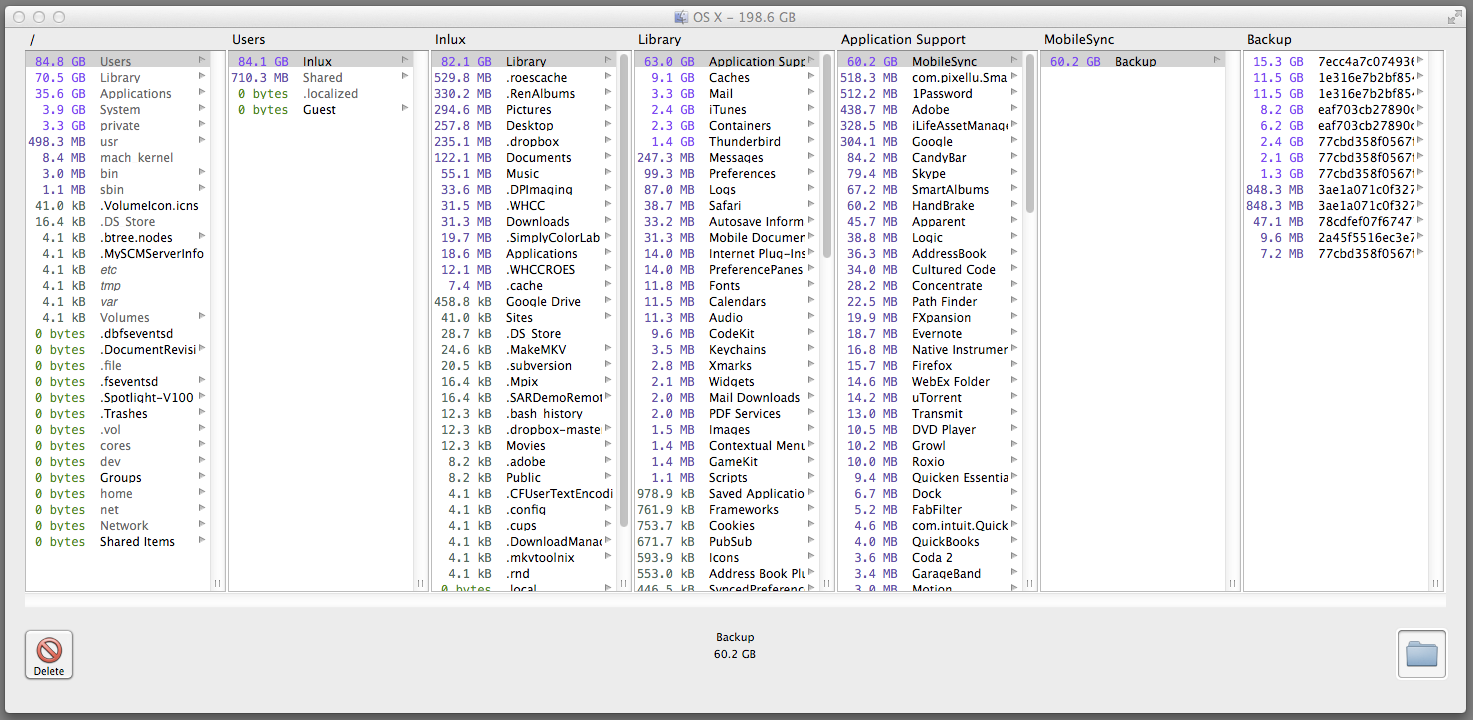Image resolution: width=1473 pixels, height=720 pixels.
Task: Select Firefox row in Application Support
Action: click(930, 365)
